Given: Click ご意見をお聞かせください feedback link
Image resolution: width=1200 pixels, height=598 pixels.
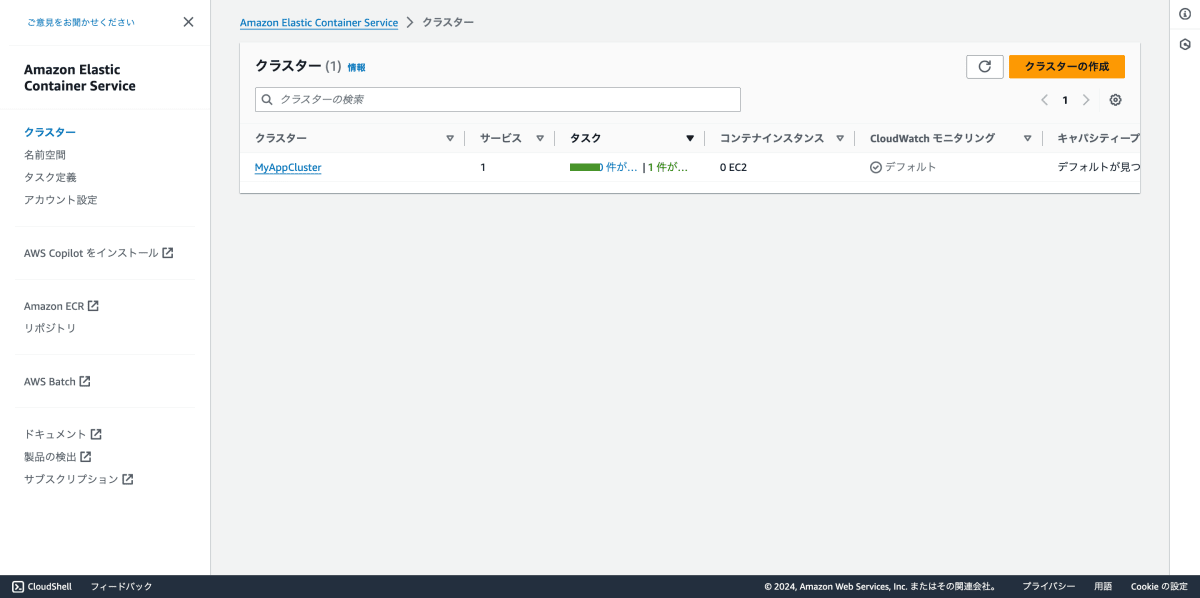Looking at the screenshot, I should (x=81, y=22).
